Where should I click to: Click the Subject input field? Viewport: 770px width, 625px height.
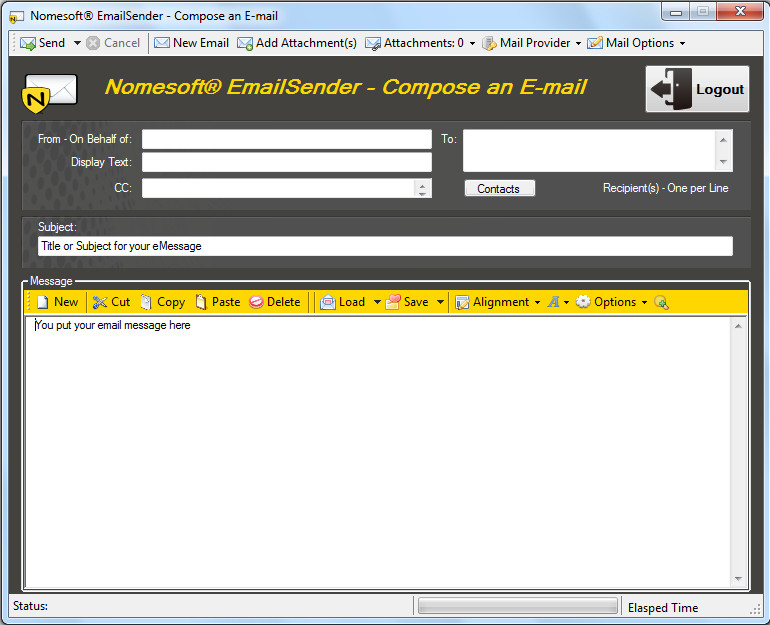[385, 246]
